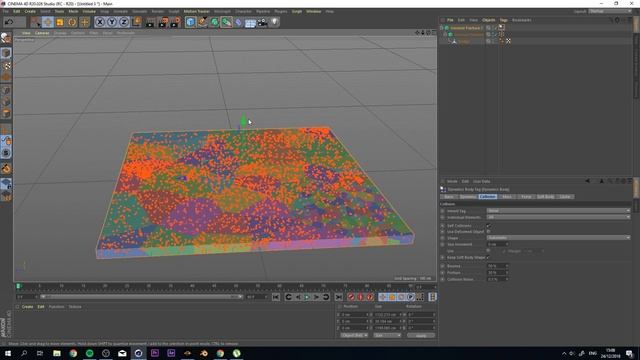Play the animation forward
640x360 pixels.
[307, 297]
